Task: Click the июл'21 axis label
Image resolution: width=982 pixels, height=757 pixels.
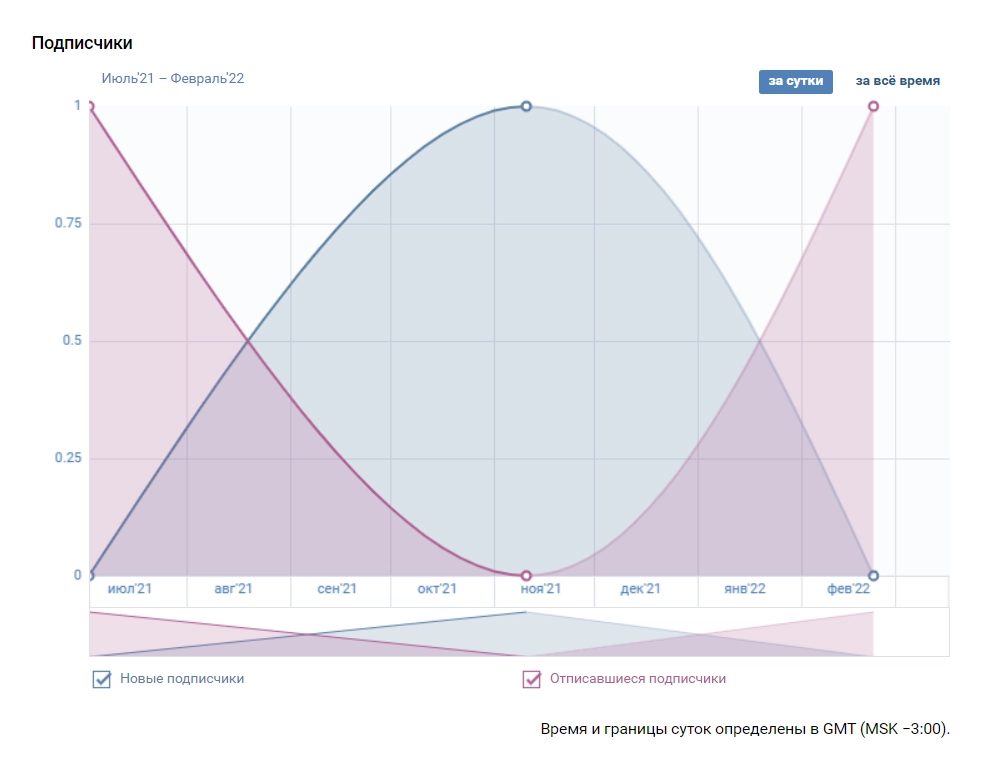Action: tap(130, 589)
